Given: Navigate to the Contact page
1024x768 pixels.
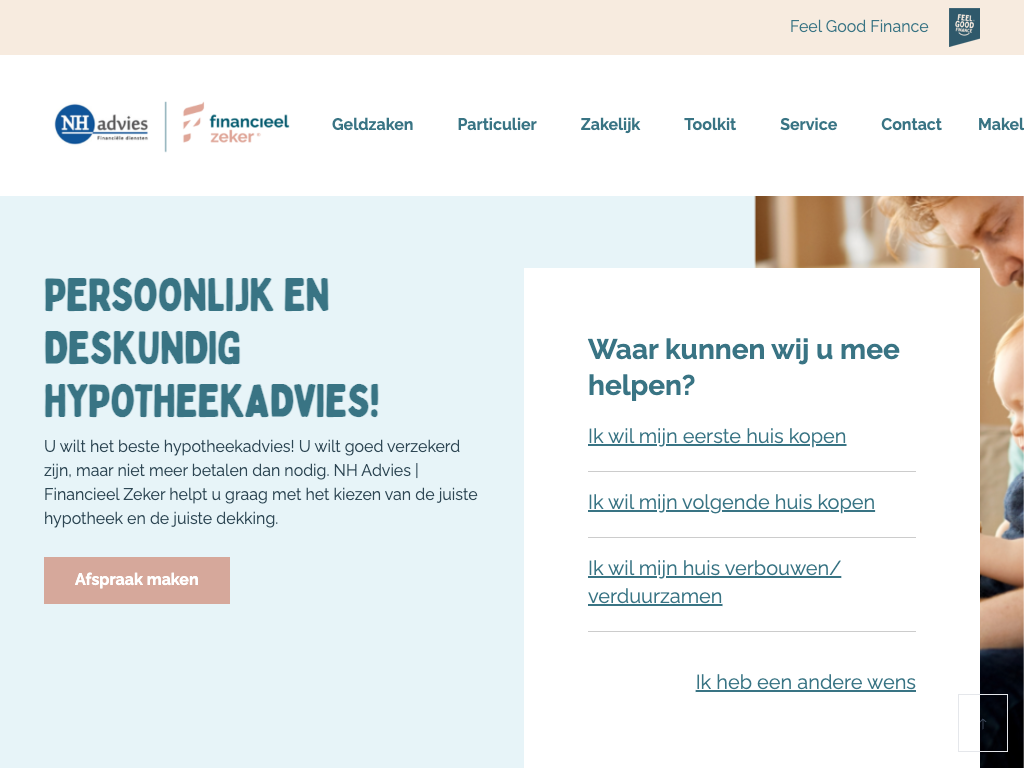Looking at the screenshot, I should click(x=911, y=125).
